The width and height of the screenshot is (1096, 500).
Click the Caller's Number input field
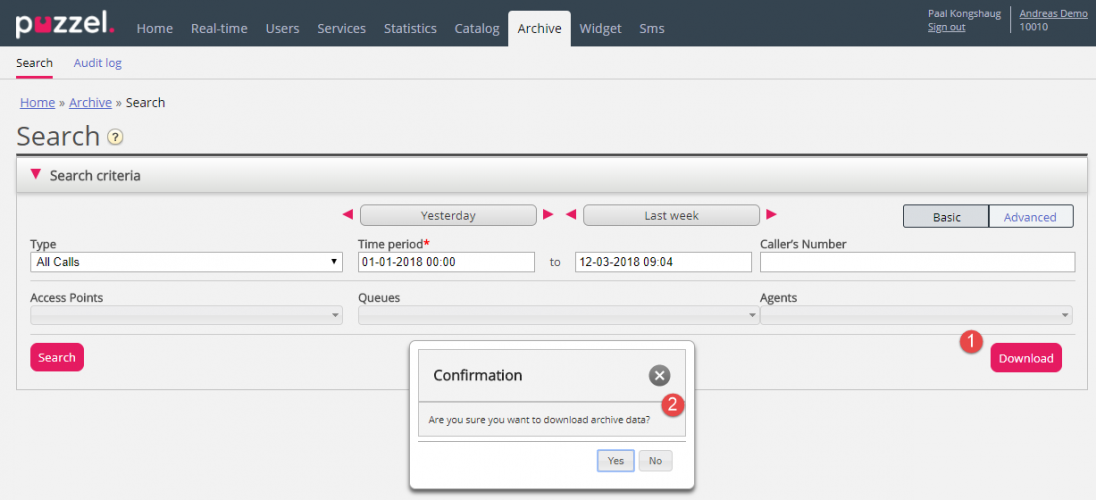coord(917,262)
